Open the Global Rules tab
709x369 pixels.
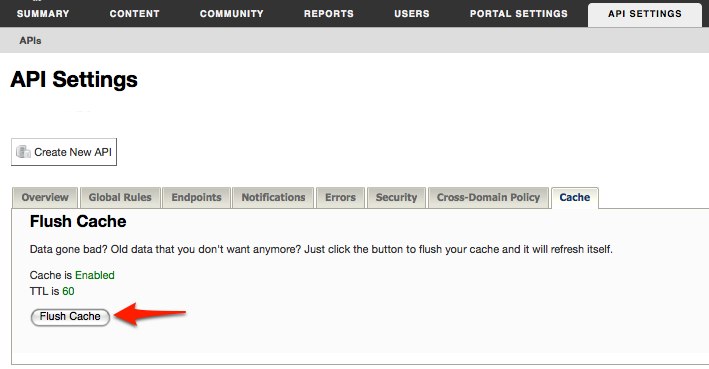[x=120, y=198]
